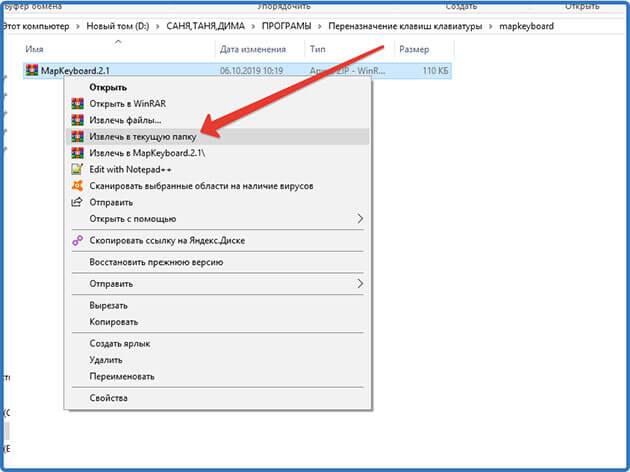The width and height of the screenshot is (630, 472).
Task: Choose Извлечь в MapKeyboard.2.1\ entry
Action: click(217, 153)
